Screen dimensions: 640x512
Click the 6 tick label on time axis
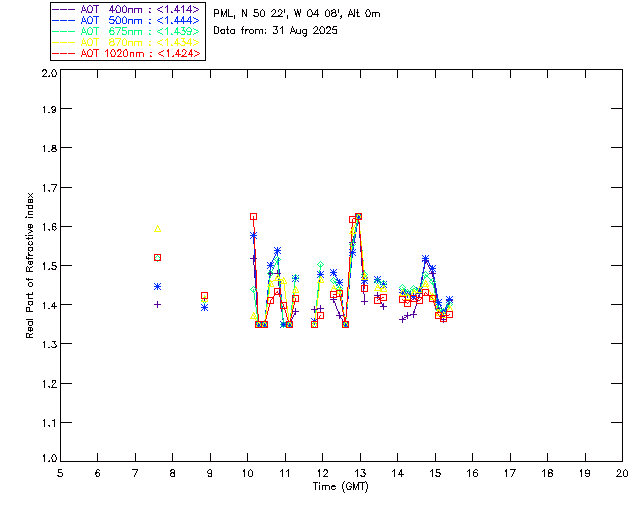pyautogui.click(x=98, y=473)
